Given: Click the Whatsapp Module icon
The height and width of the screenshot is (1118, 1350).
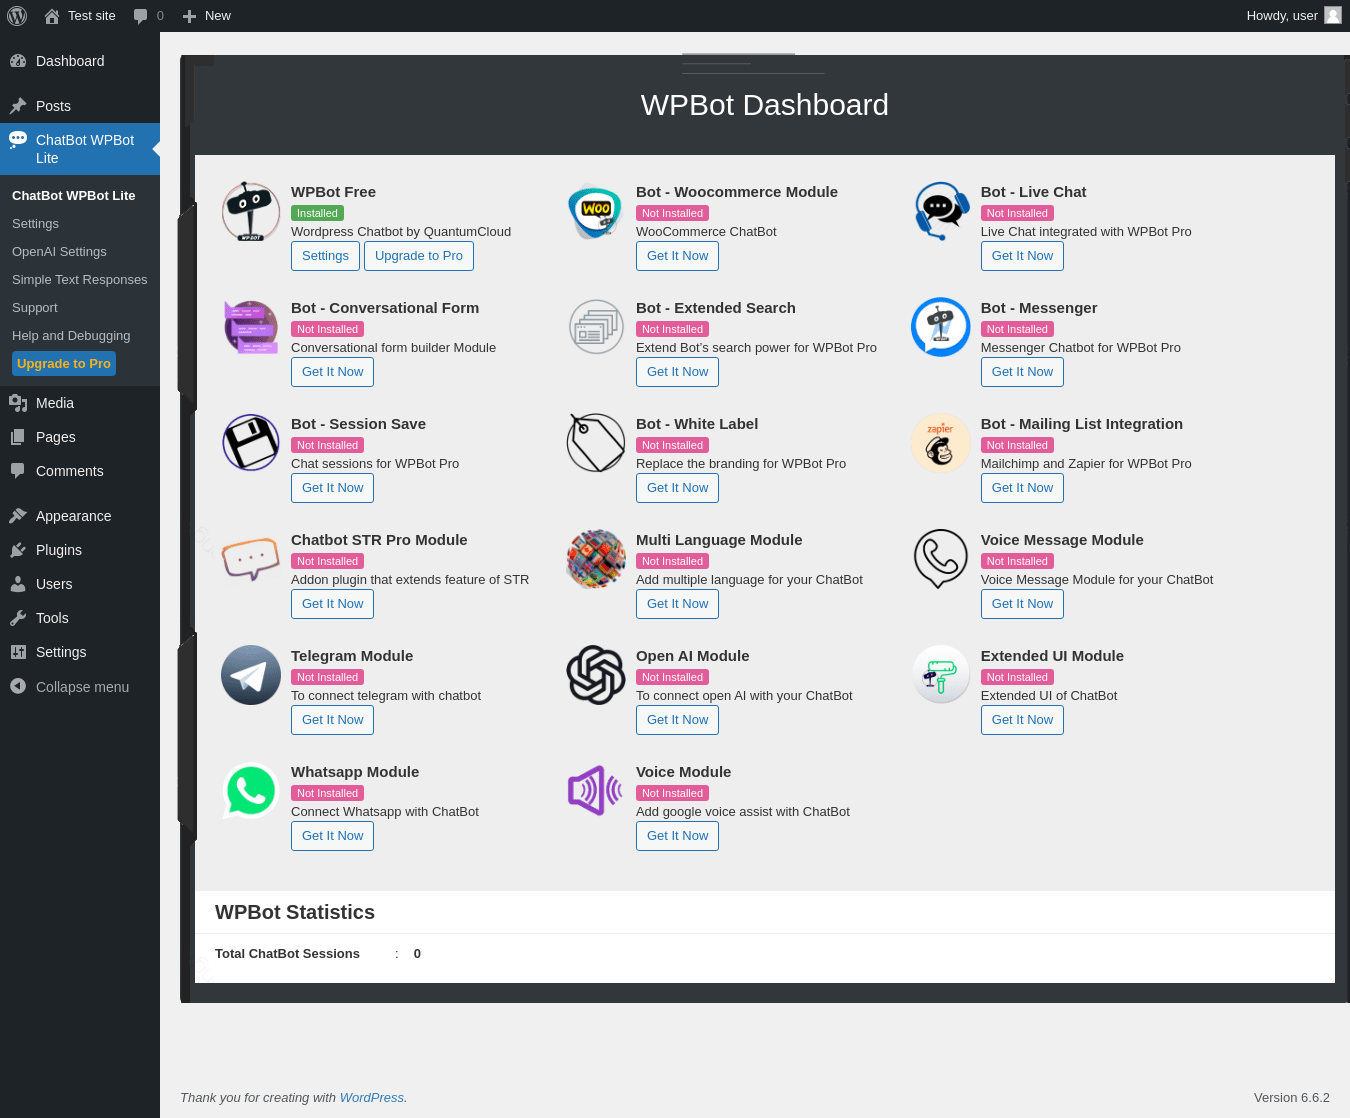Looking at the screenshot, I should pyautogui.click(x=251, y=791).
